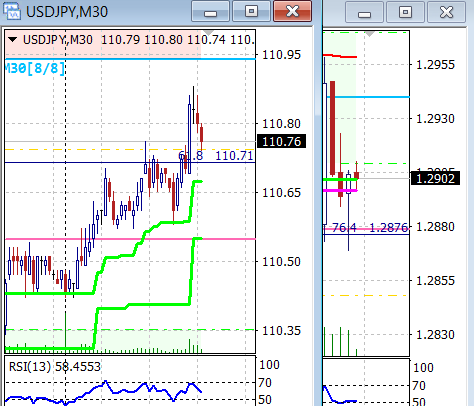Viewport: 474px width, 406px height.
Task: Maximize the second chart window on right
Action: pyautogui.click(x=405, y=12)
